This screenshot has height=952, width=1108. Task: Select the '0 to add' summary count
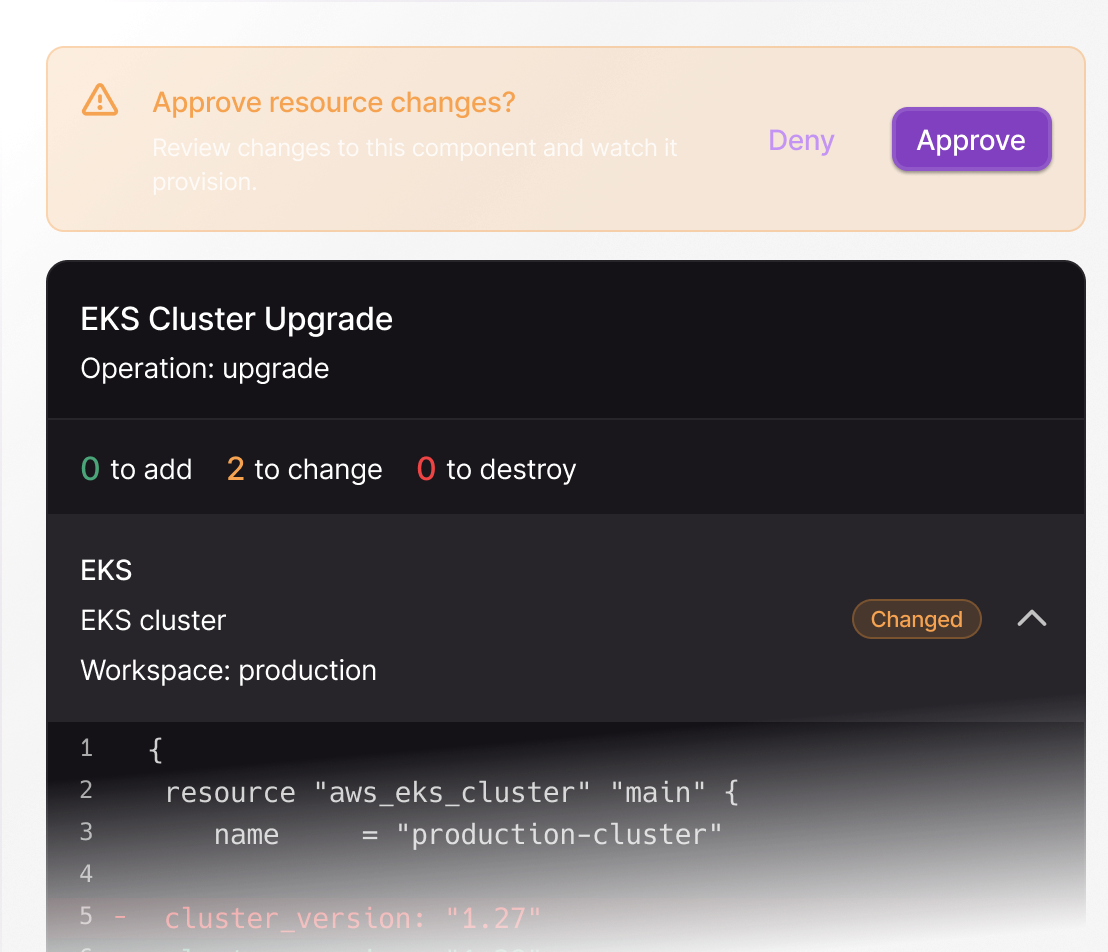tap(136, 469)
